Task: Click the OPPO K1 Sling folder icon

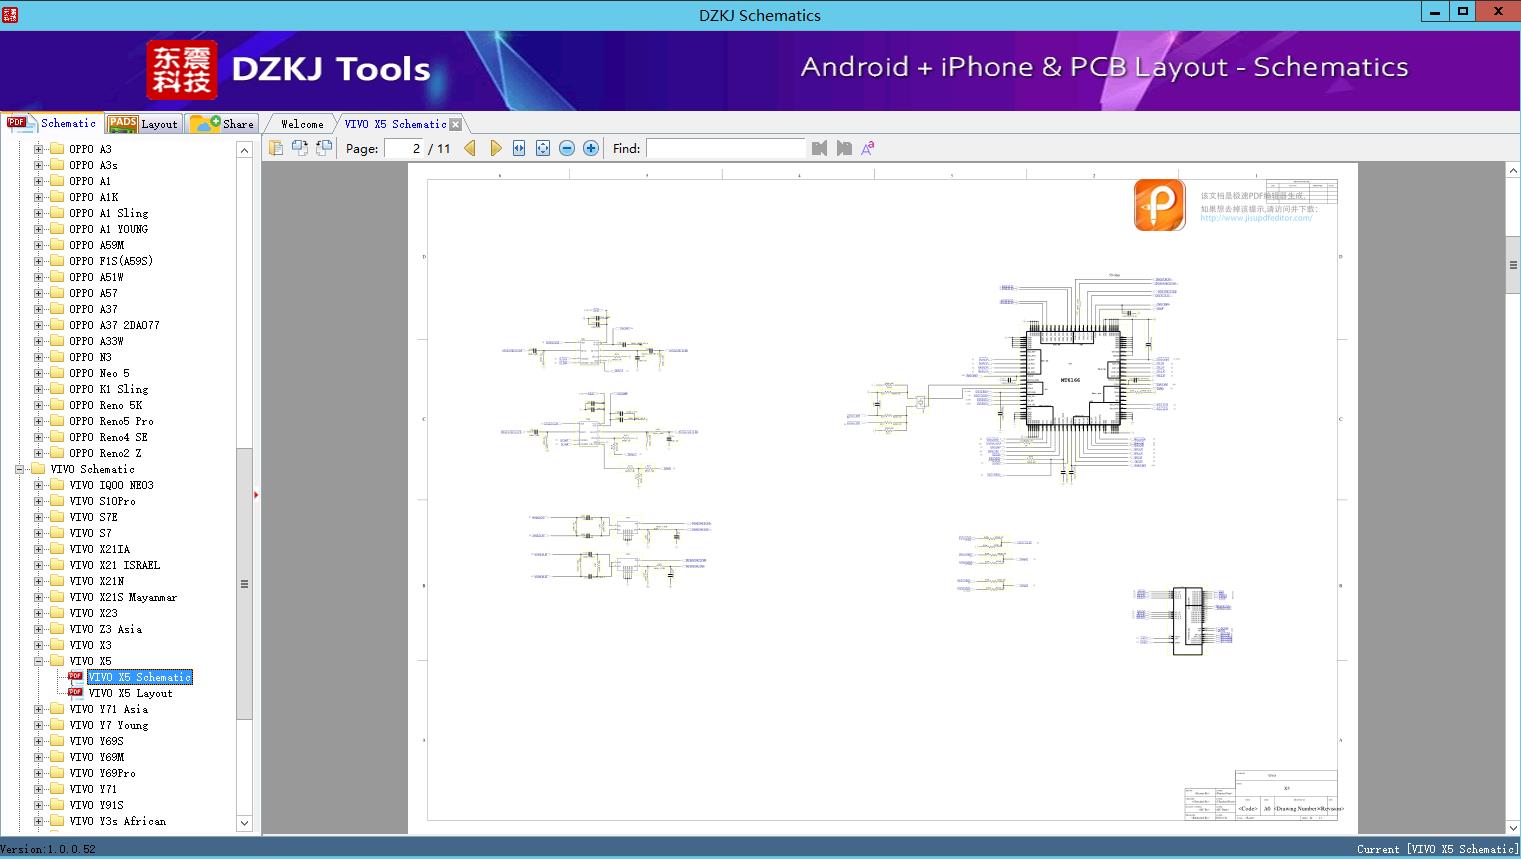Action: click(57, 389)
